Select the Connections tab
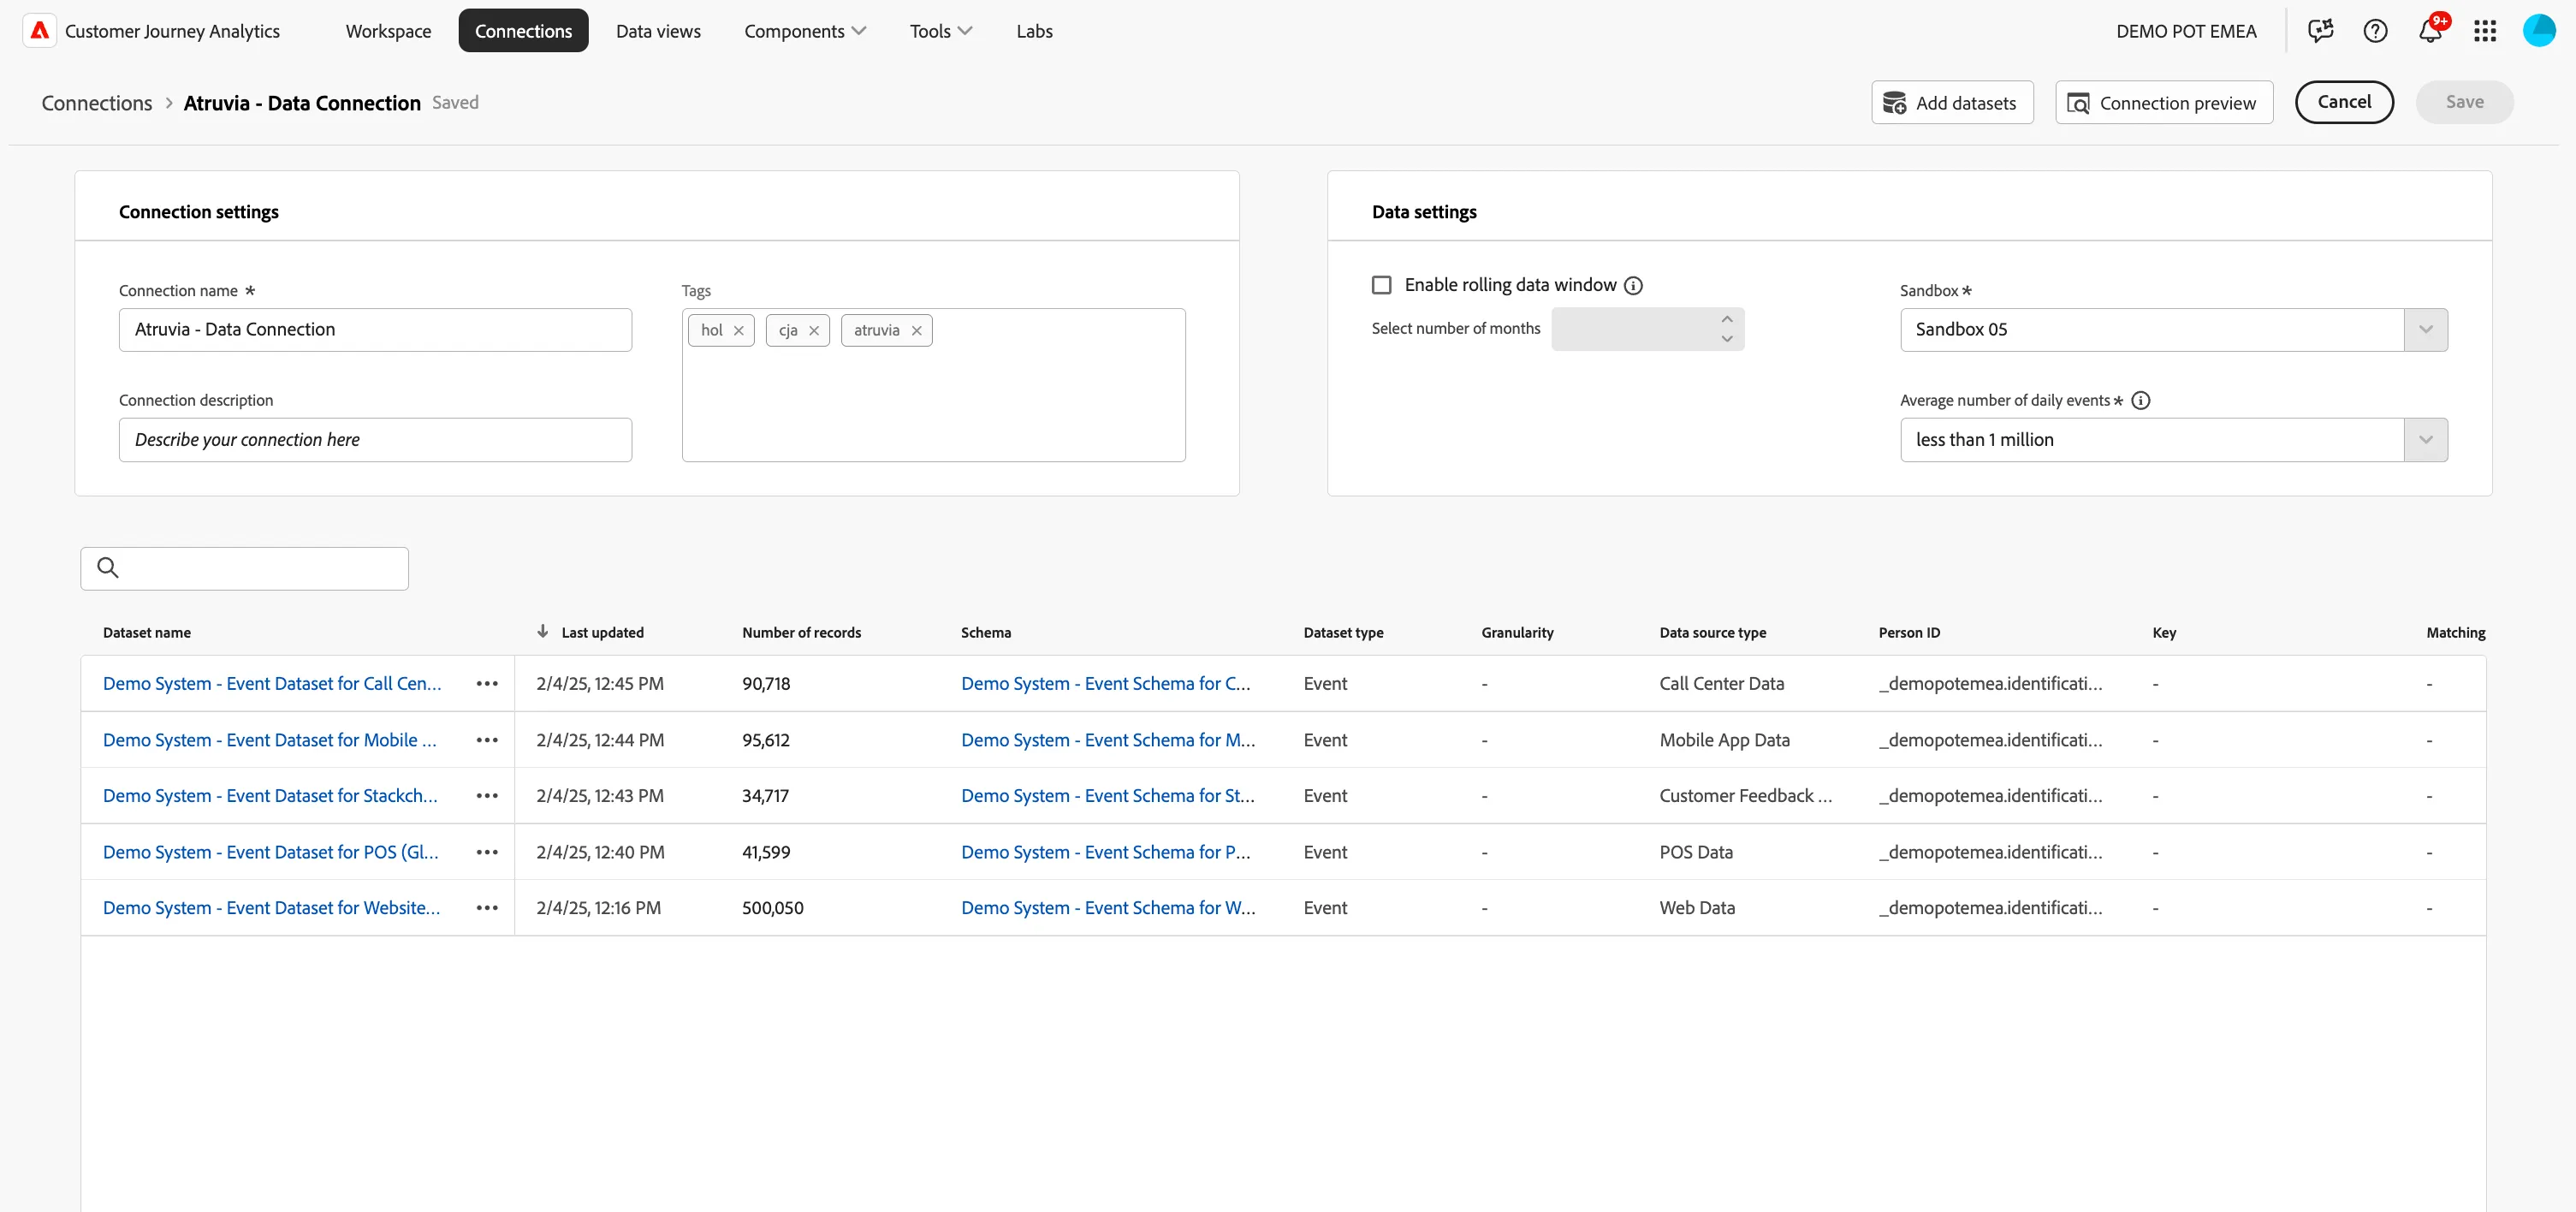 [523, 31]
